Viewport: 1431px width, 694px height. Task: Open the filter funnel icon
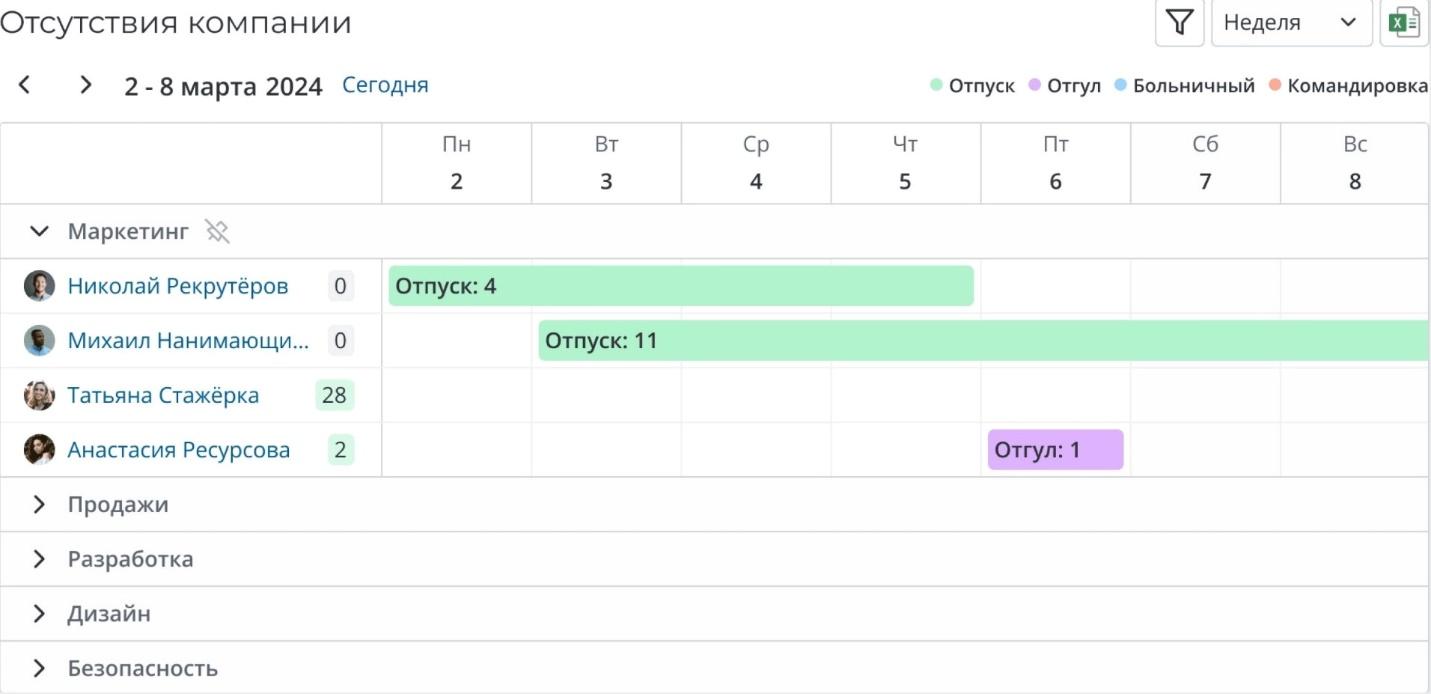point(1180,23)
